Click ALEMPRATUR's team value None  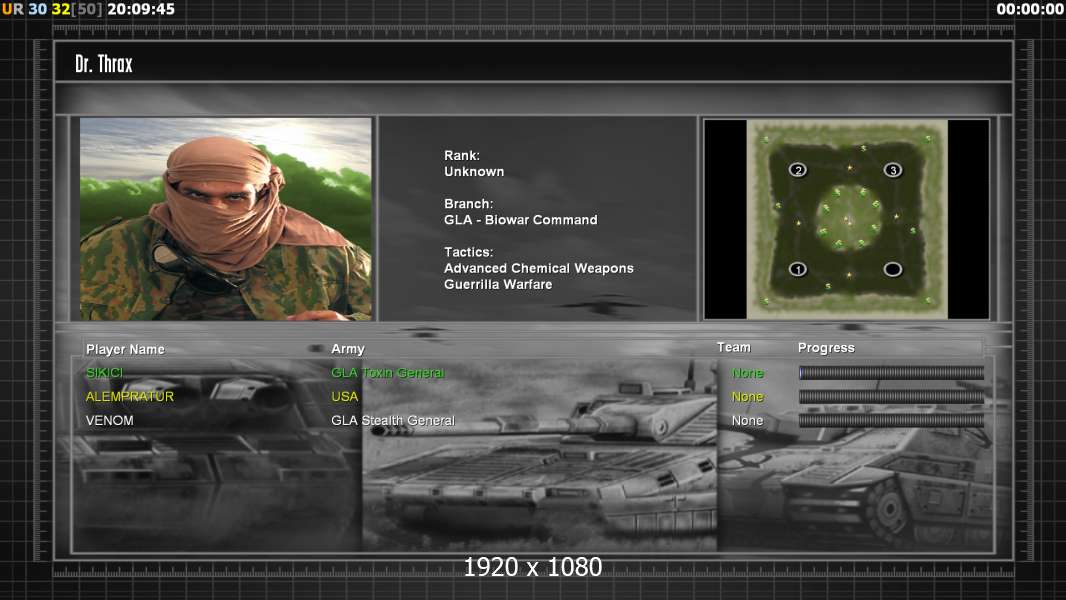747,396
